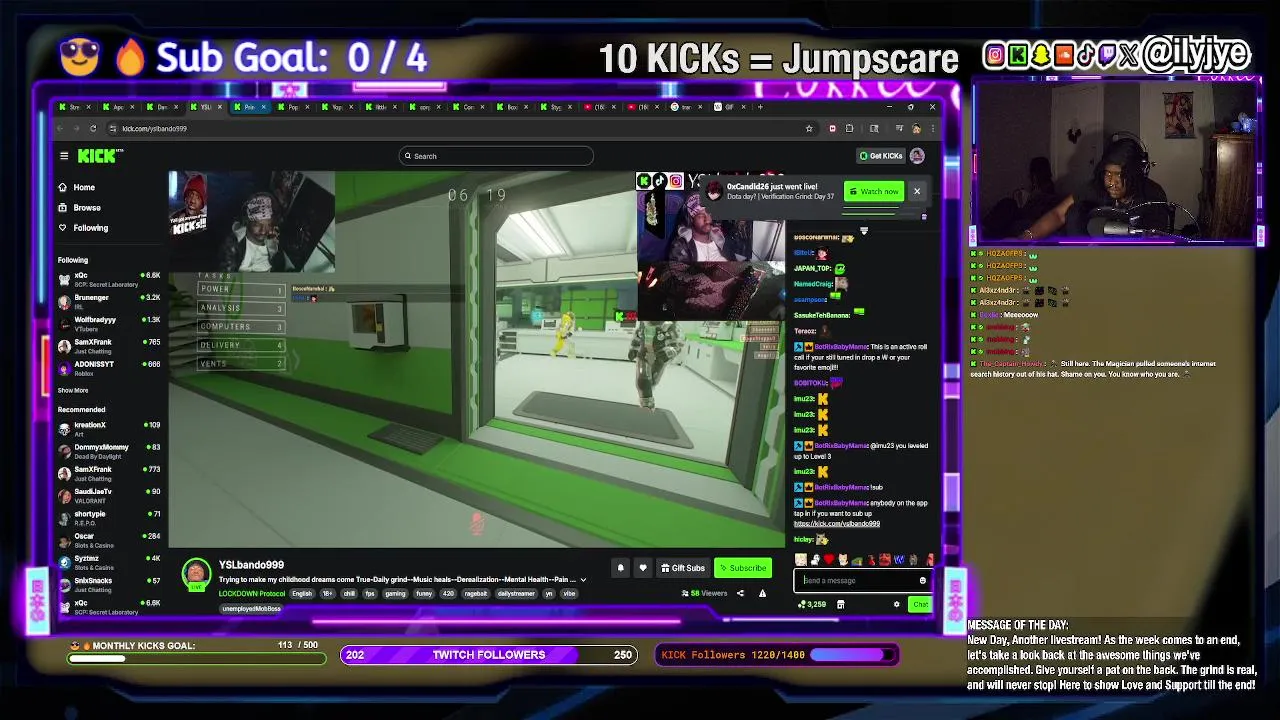
Task: Reload the browser page
Action: [x=93, y=128]
